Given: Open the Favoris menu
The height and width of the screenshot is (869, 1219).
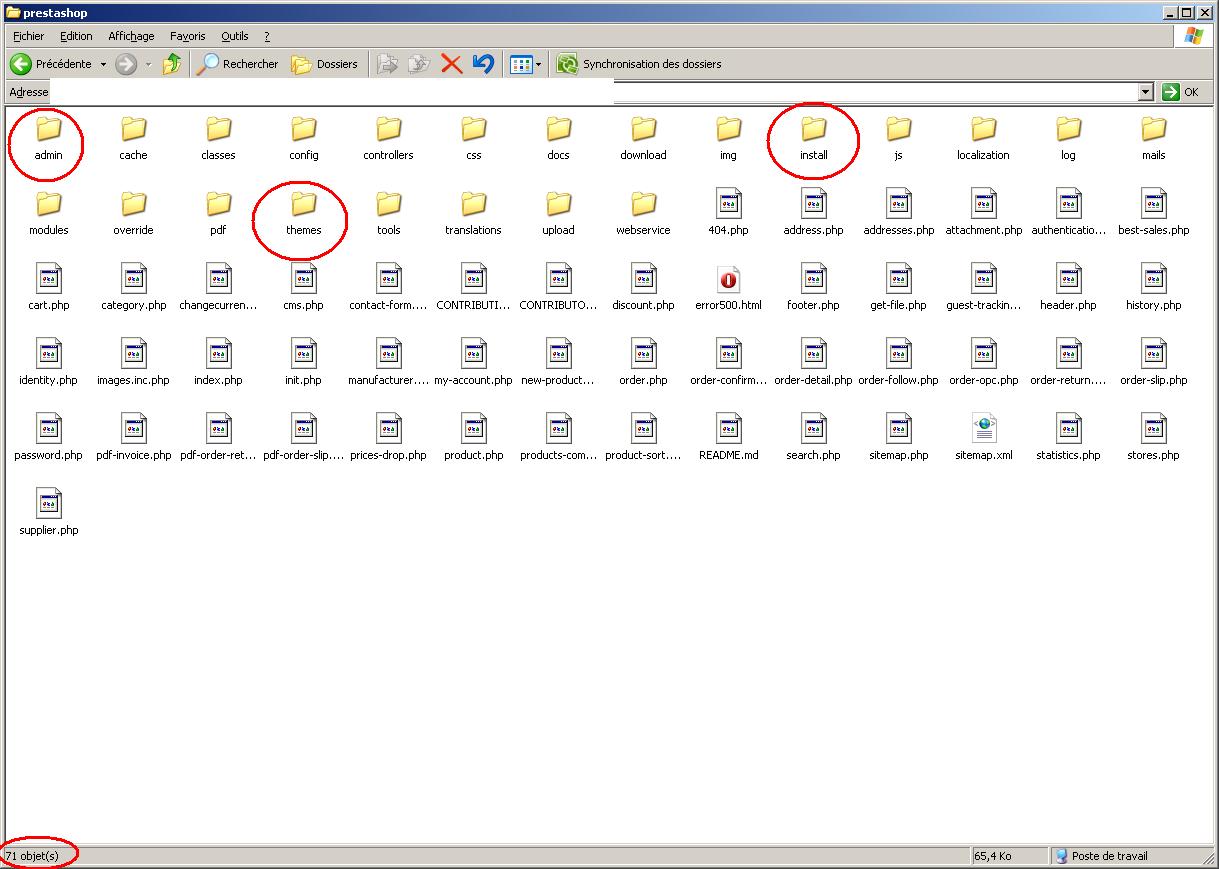Looking at the screenshot, I should 187,36.
